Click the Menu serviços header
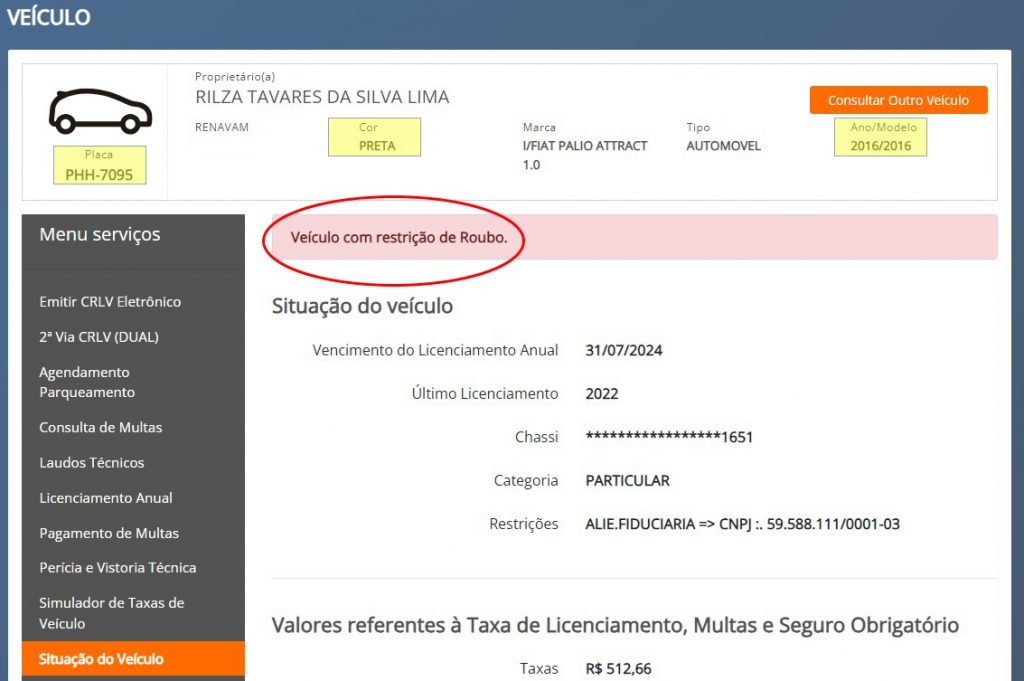The image size is (1024, 681). tap(100, 235)
